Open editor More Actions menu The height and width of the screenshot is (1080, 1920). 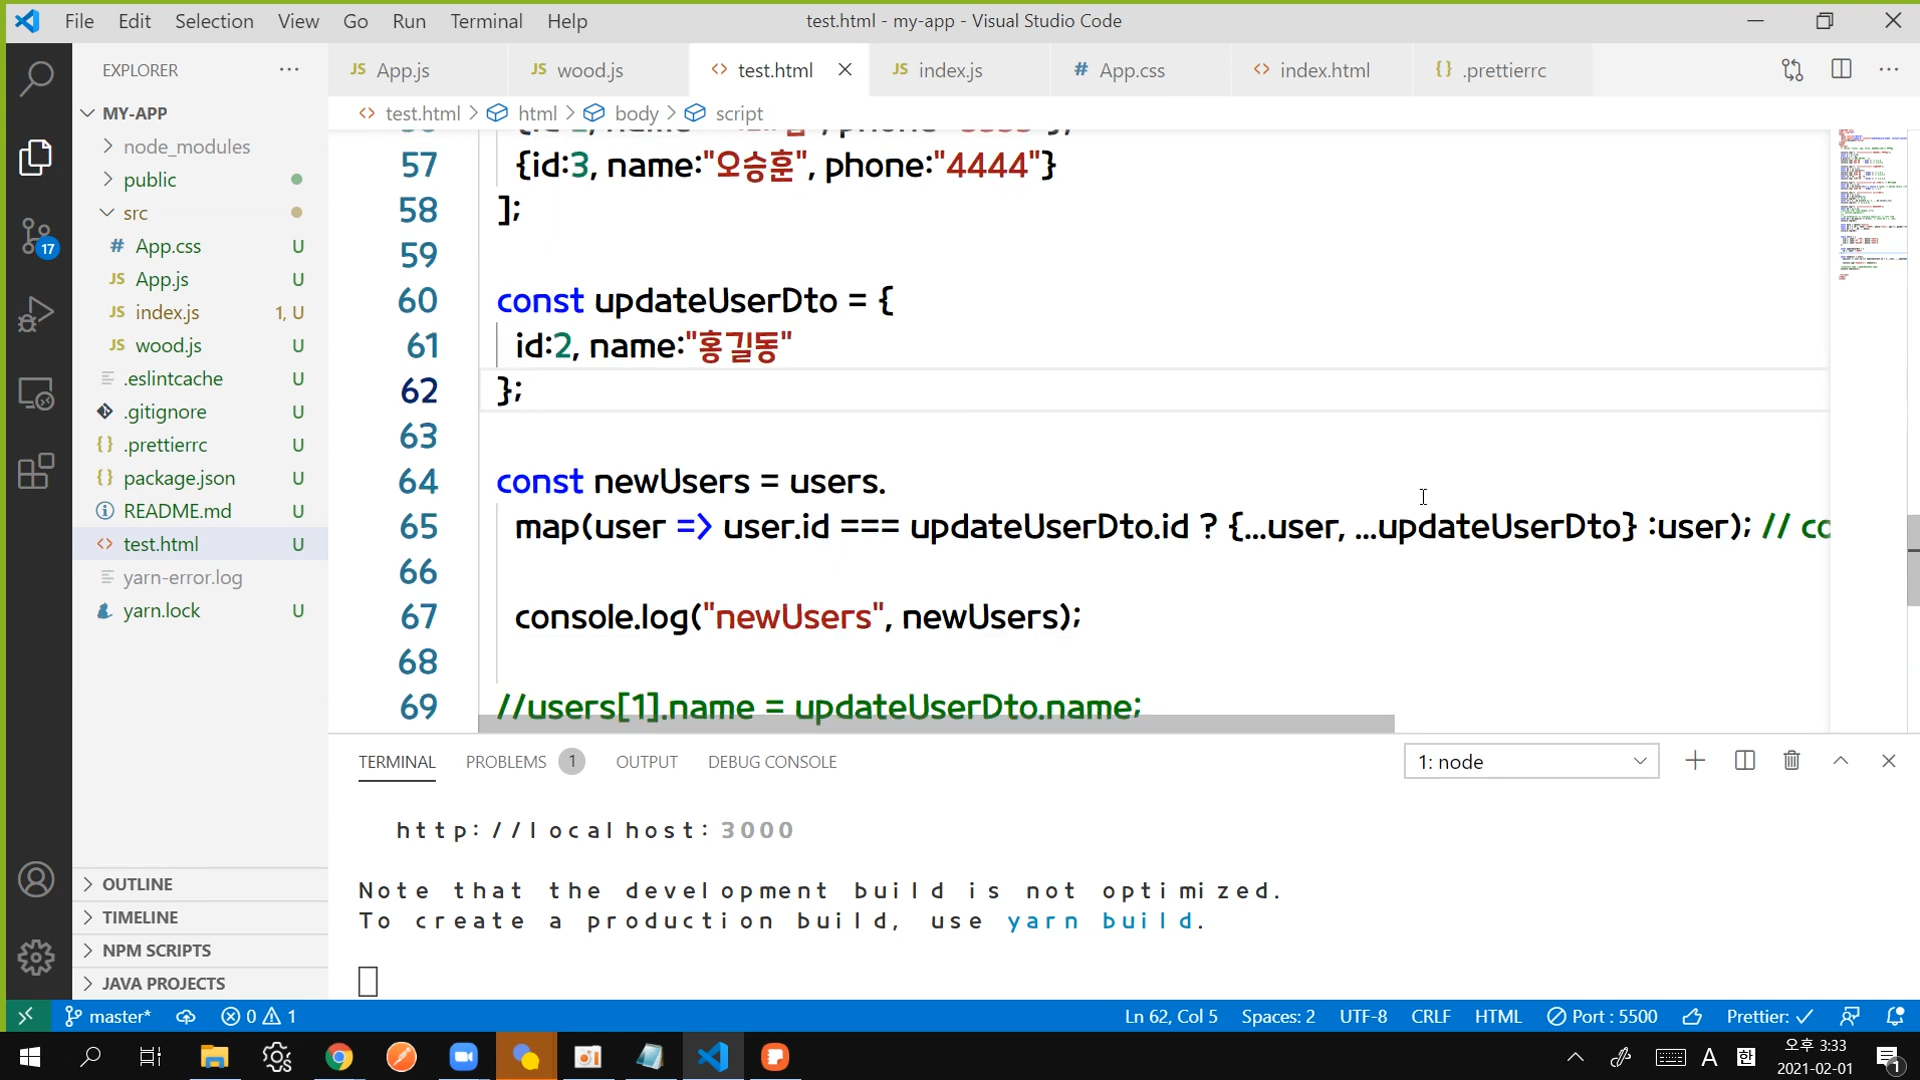[1889, 70]
